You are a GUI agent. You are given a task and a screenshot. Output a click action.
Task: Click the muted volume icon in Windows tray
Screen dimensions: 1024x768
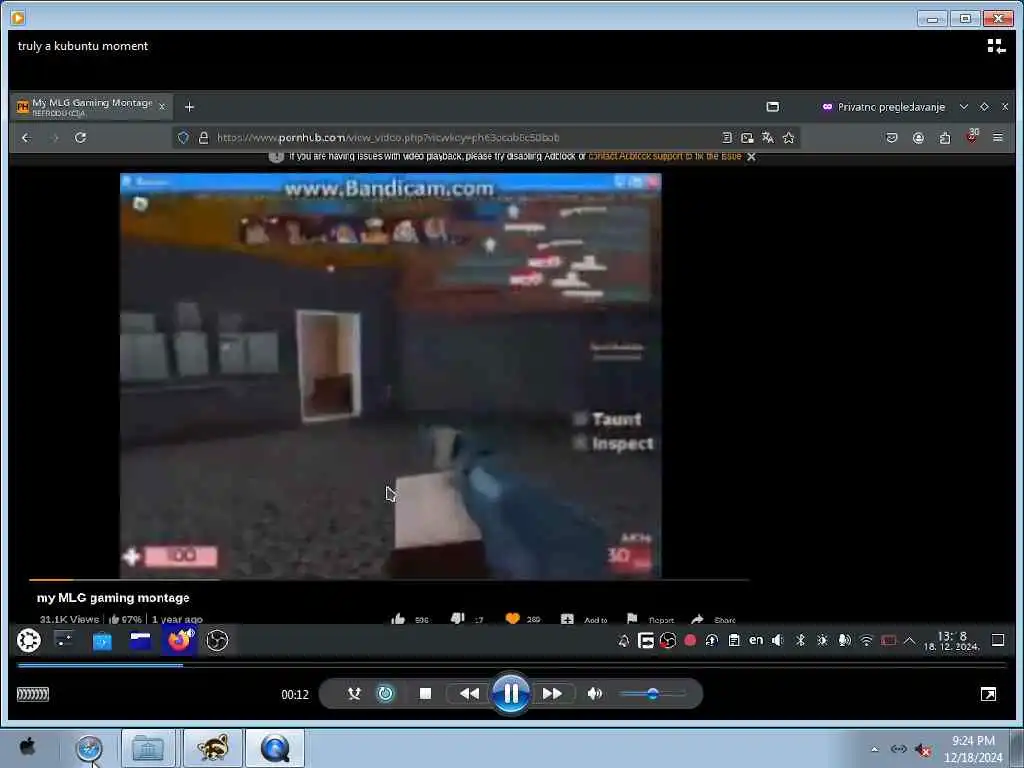923,750
